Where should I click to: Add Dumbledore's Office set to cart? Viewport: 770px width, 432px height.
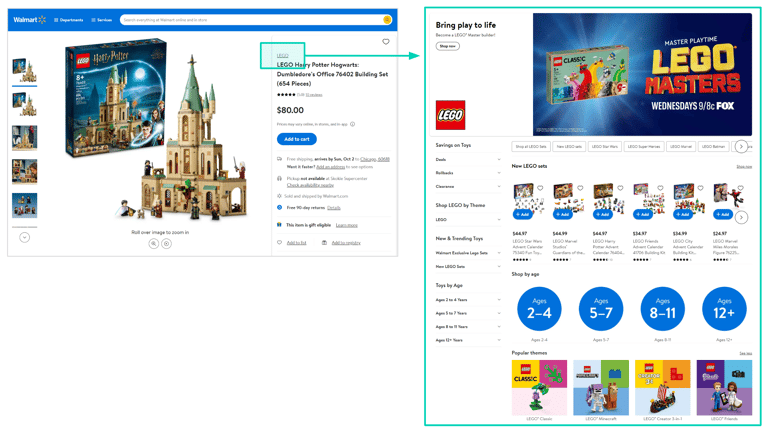(x=297, y=139)
